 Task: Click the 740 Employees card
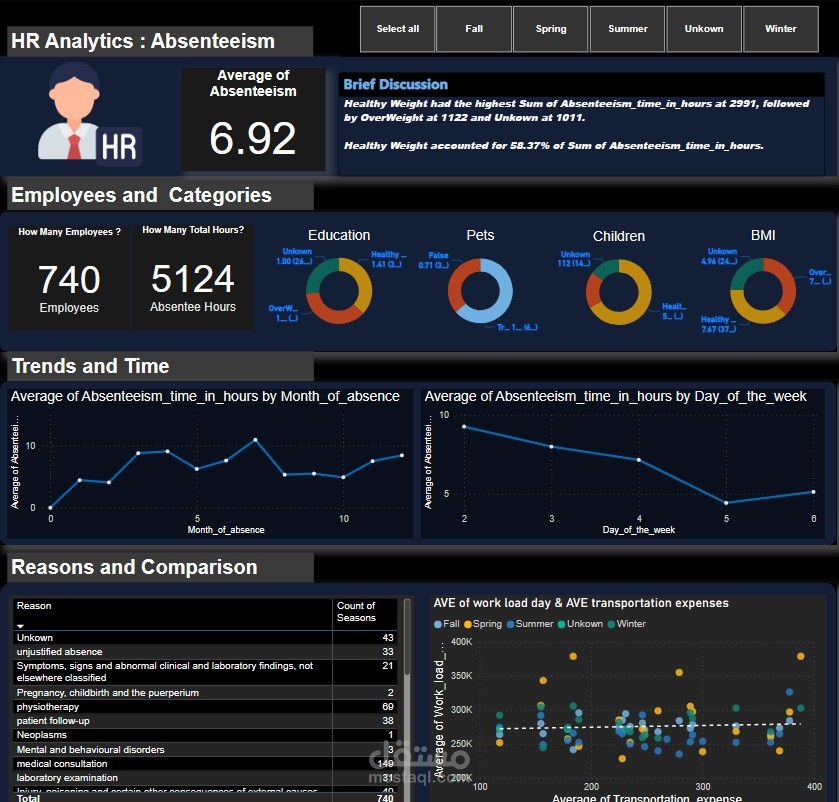(69, 278)
